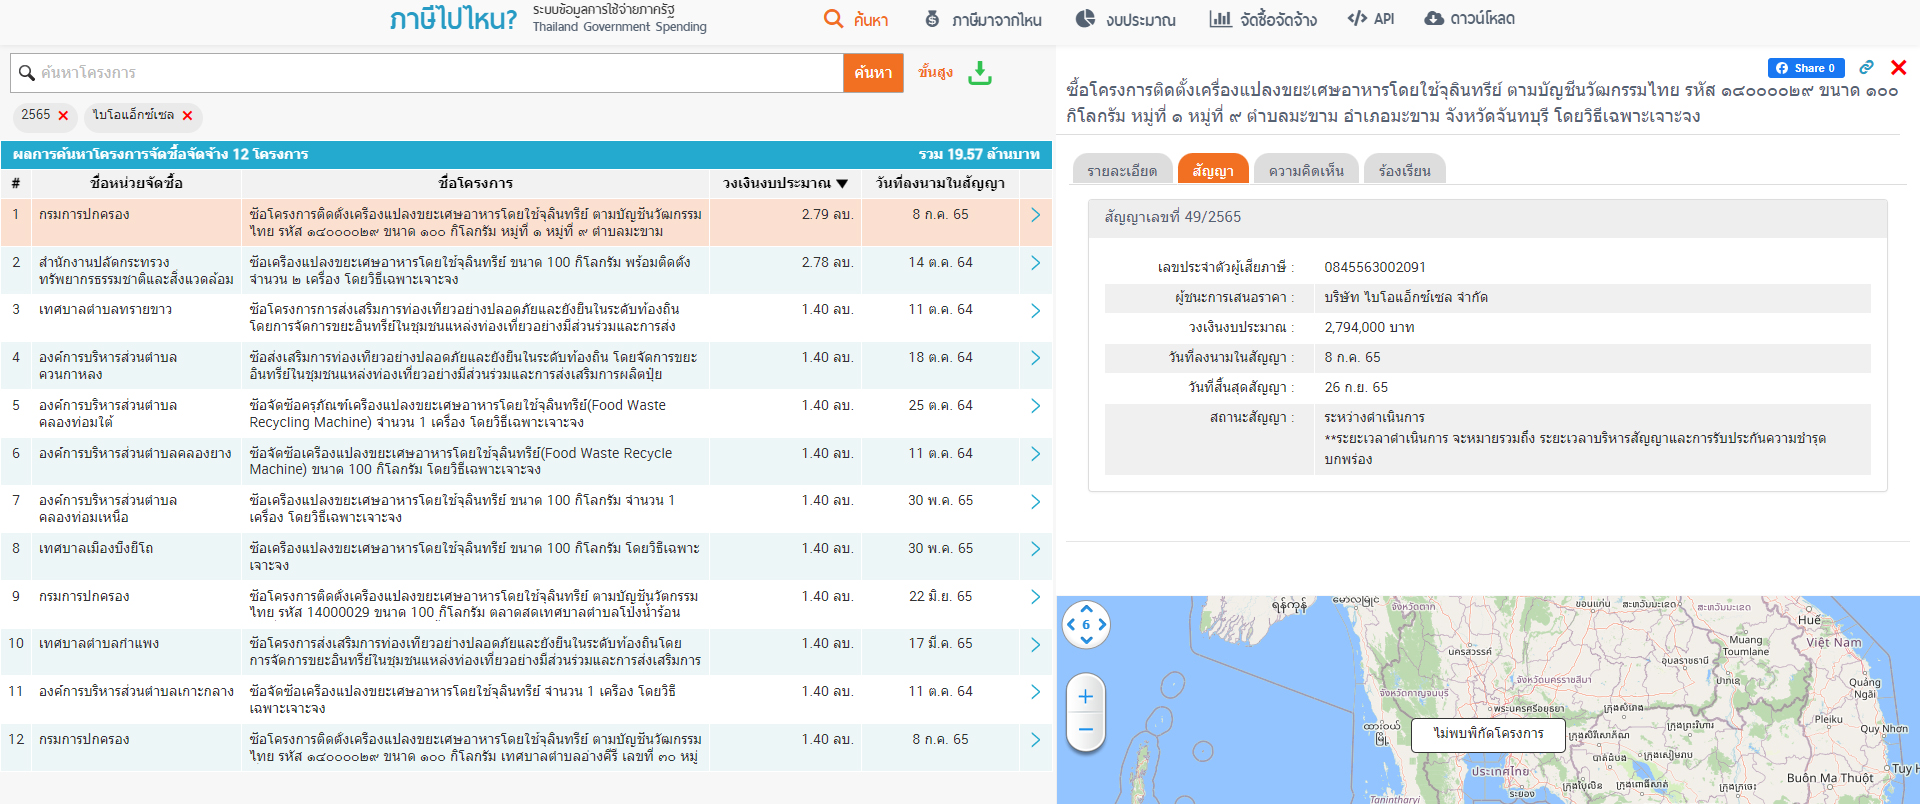Viewport: 1920px width, 804px height.
Task: Open the ความคิดเห็น tab
Action: coord(1306,171)
